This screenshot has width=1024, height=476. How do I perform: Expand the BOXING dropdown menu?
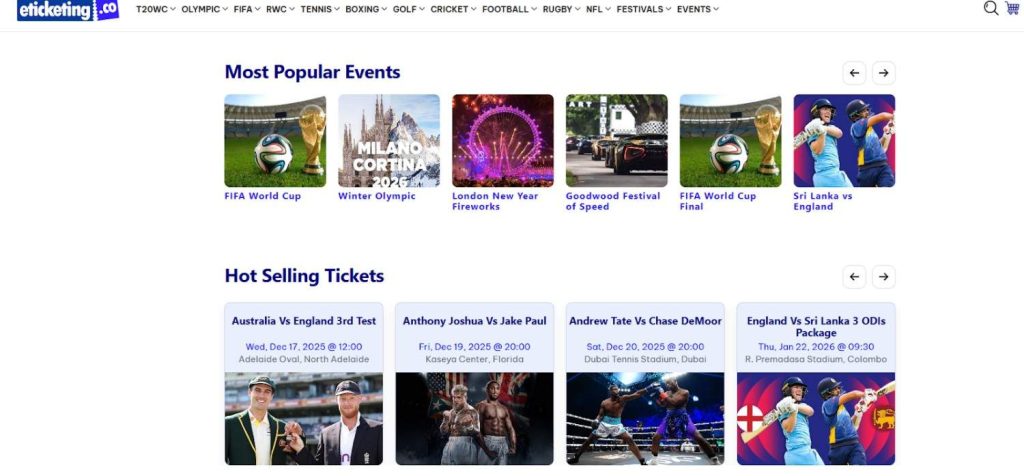pos(366,10)
